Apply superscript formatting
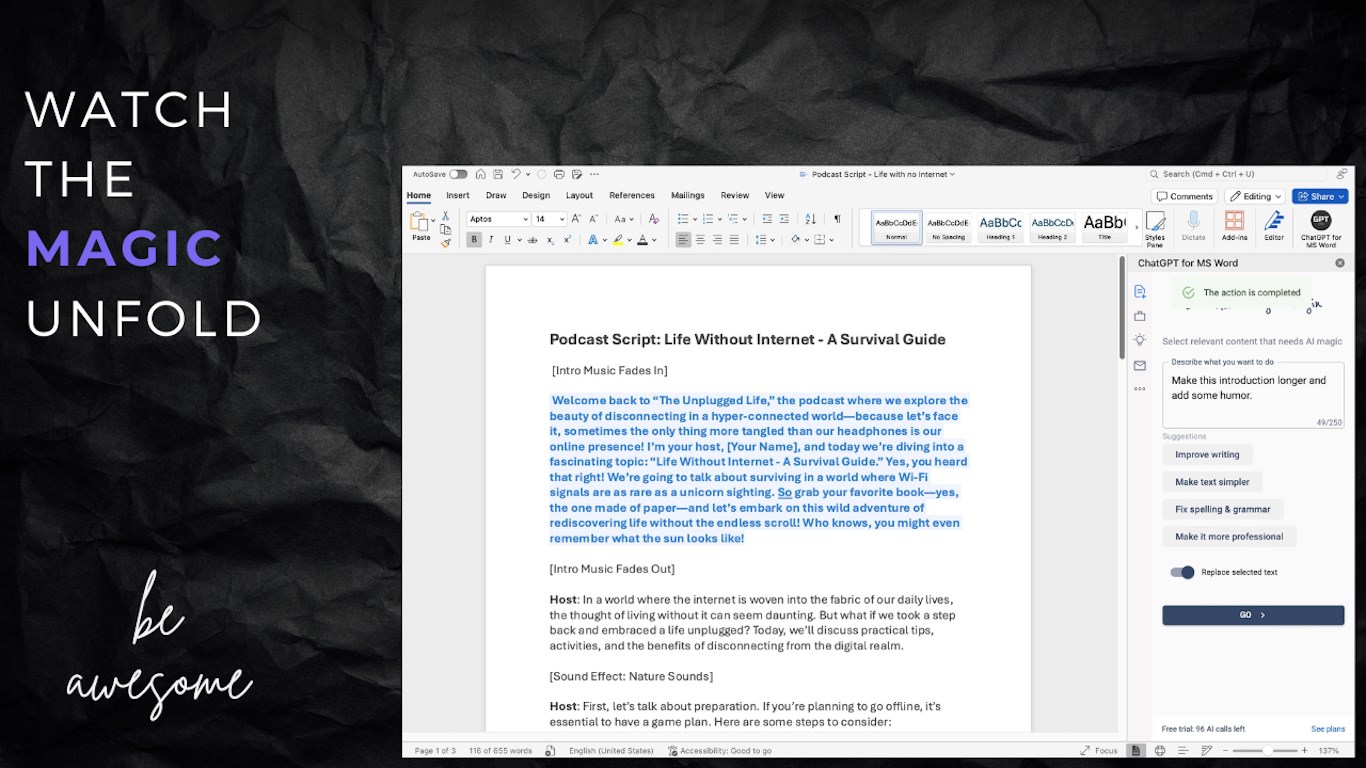 click(x=567, y=240)
